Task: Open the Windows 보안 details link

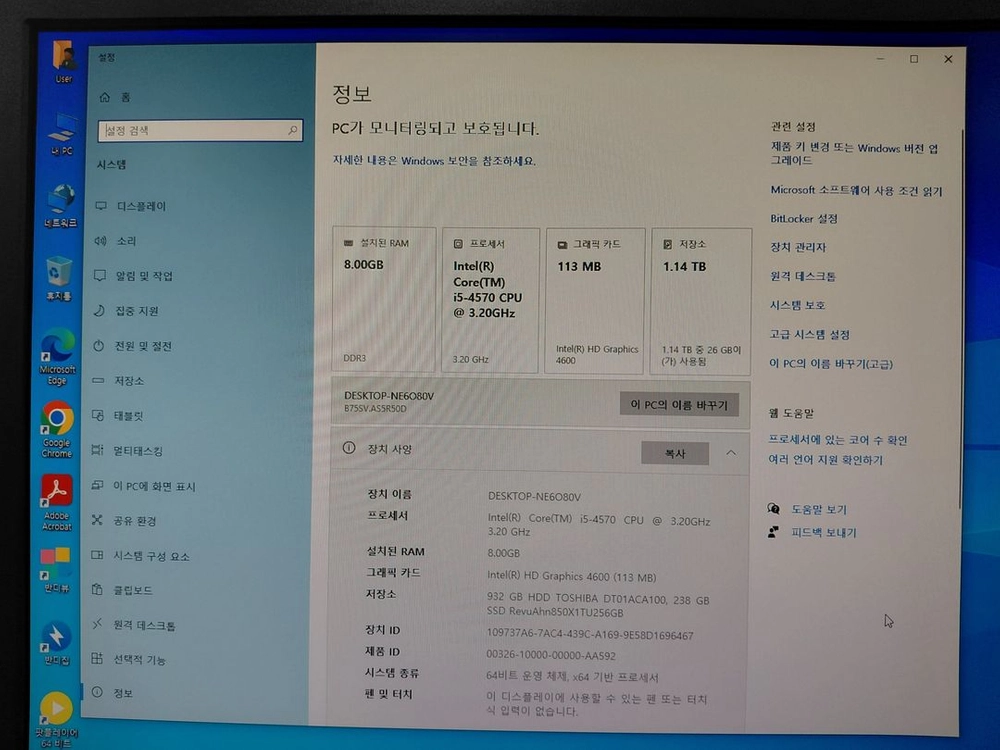Action: pos(434,161)
